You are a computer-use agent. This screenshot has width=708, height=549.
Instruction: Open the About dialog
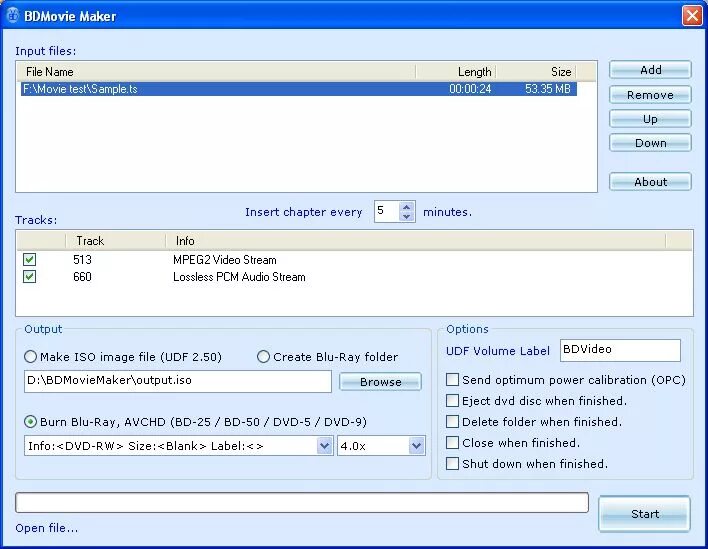[x=650, y=182]
